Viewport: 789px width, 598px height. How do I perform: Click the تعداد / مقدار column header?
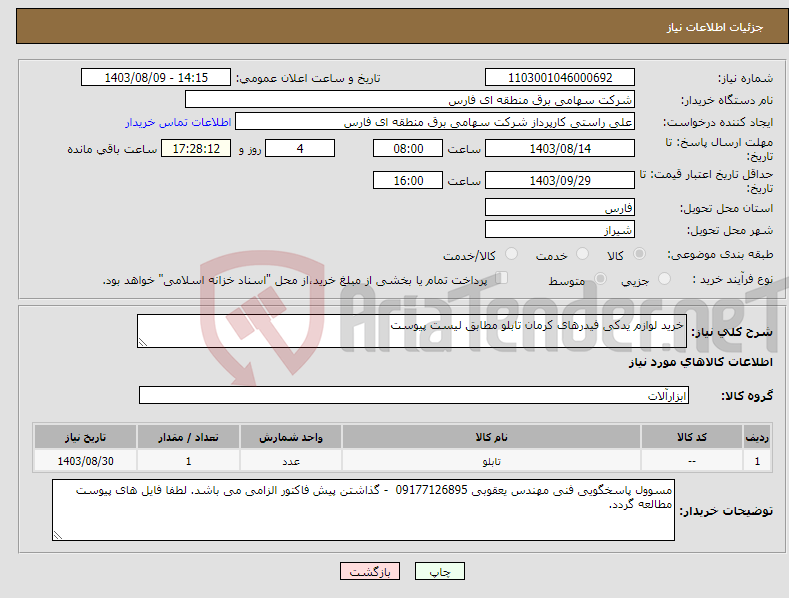pos(188,437)
